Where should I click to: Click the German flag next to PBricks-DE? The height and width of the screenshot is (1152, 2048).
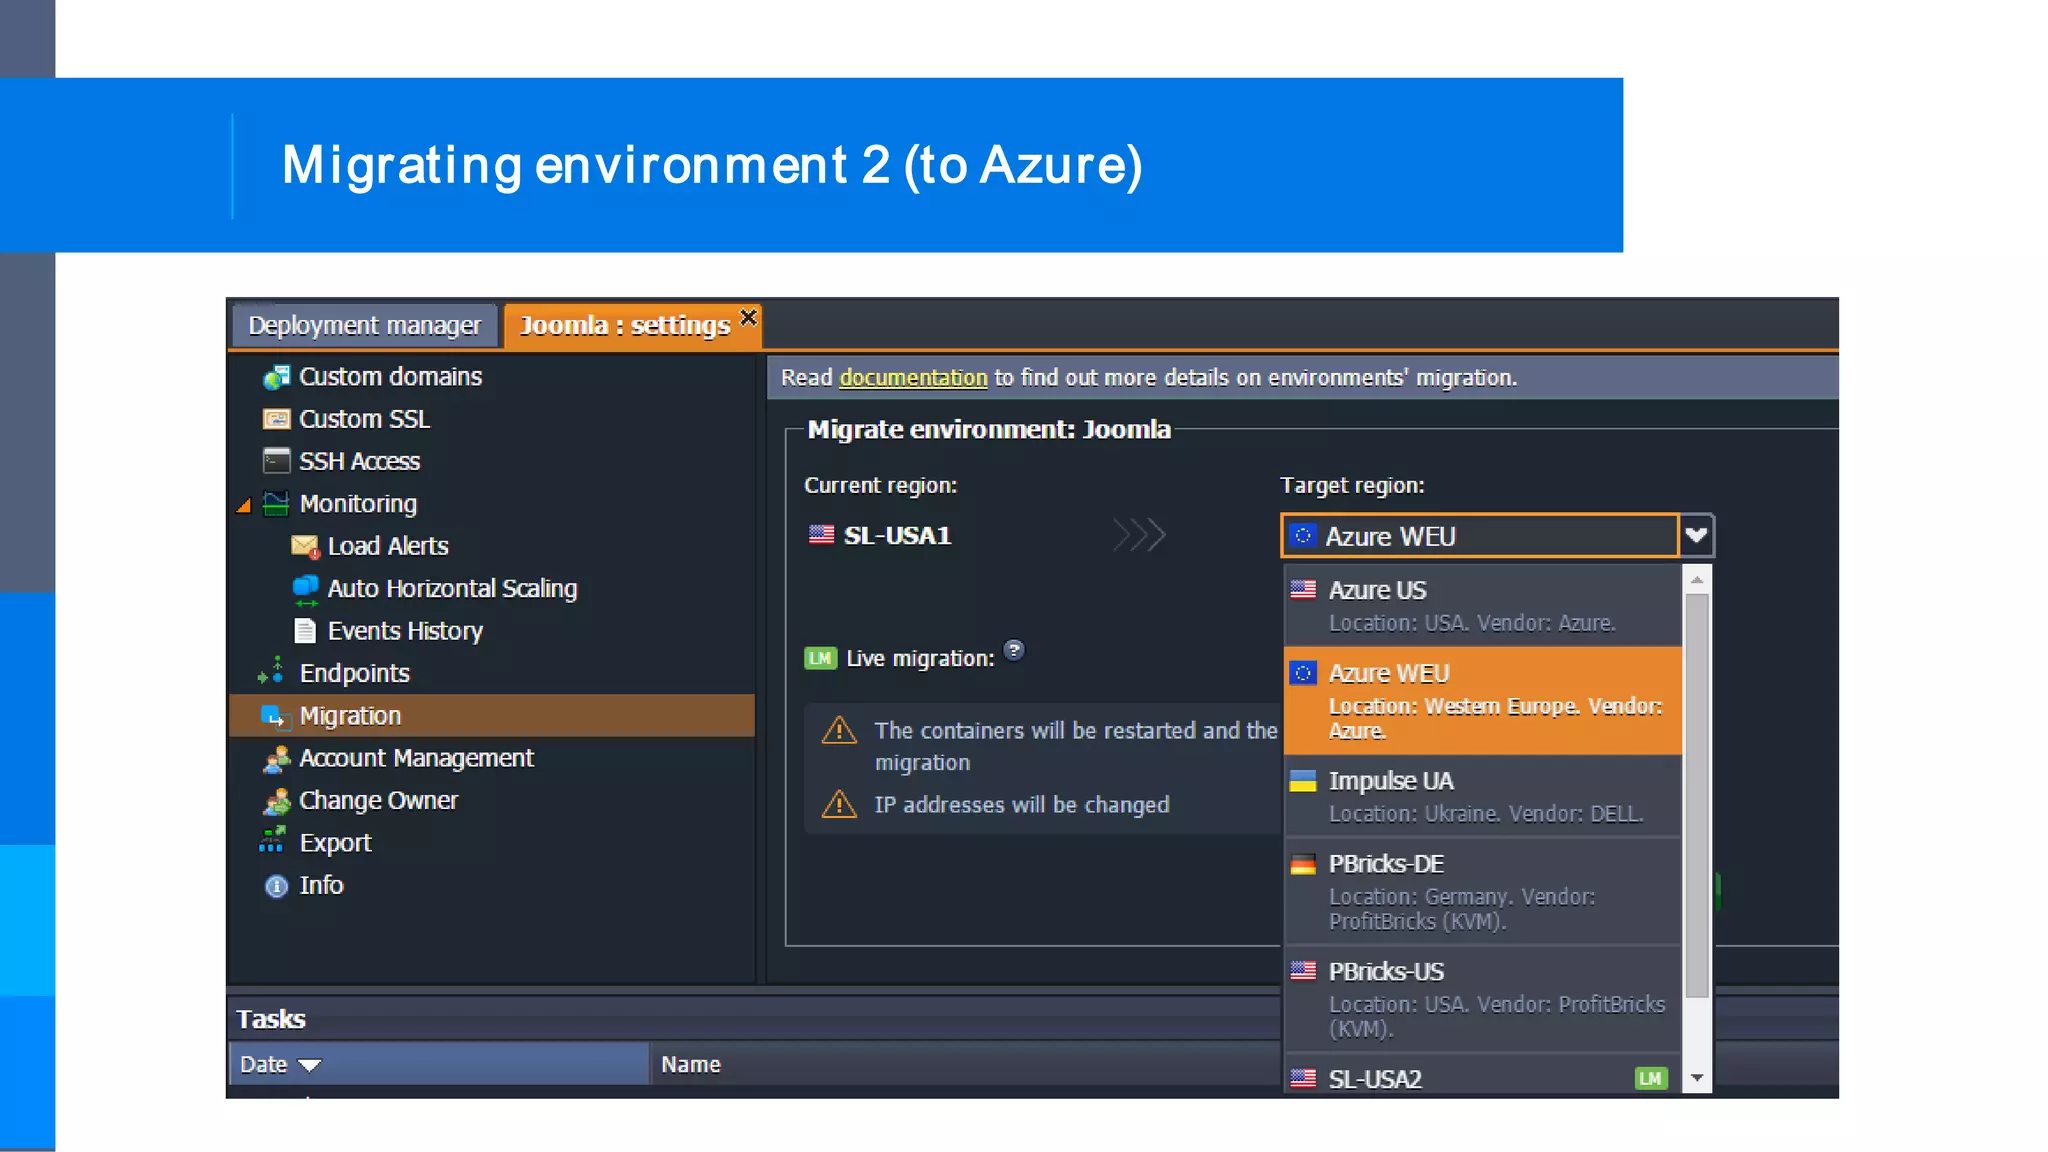coord(1303,864)
